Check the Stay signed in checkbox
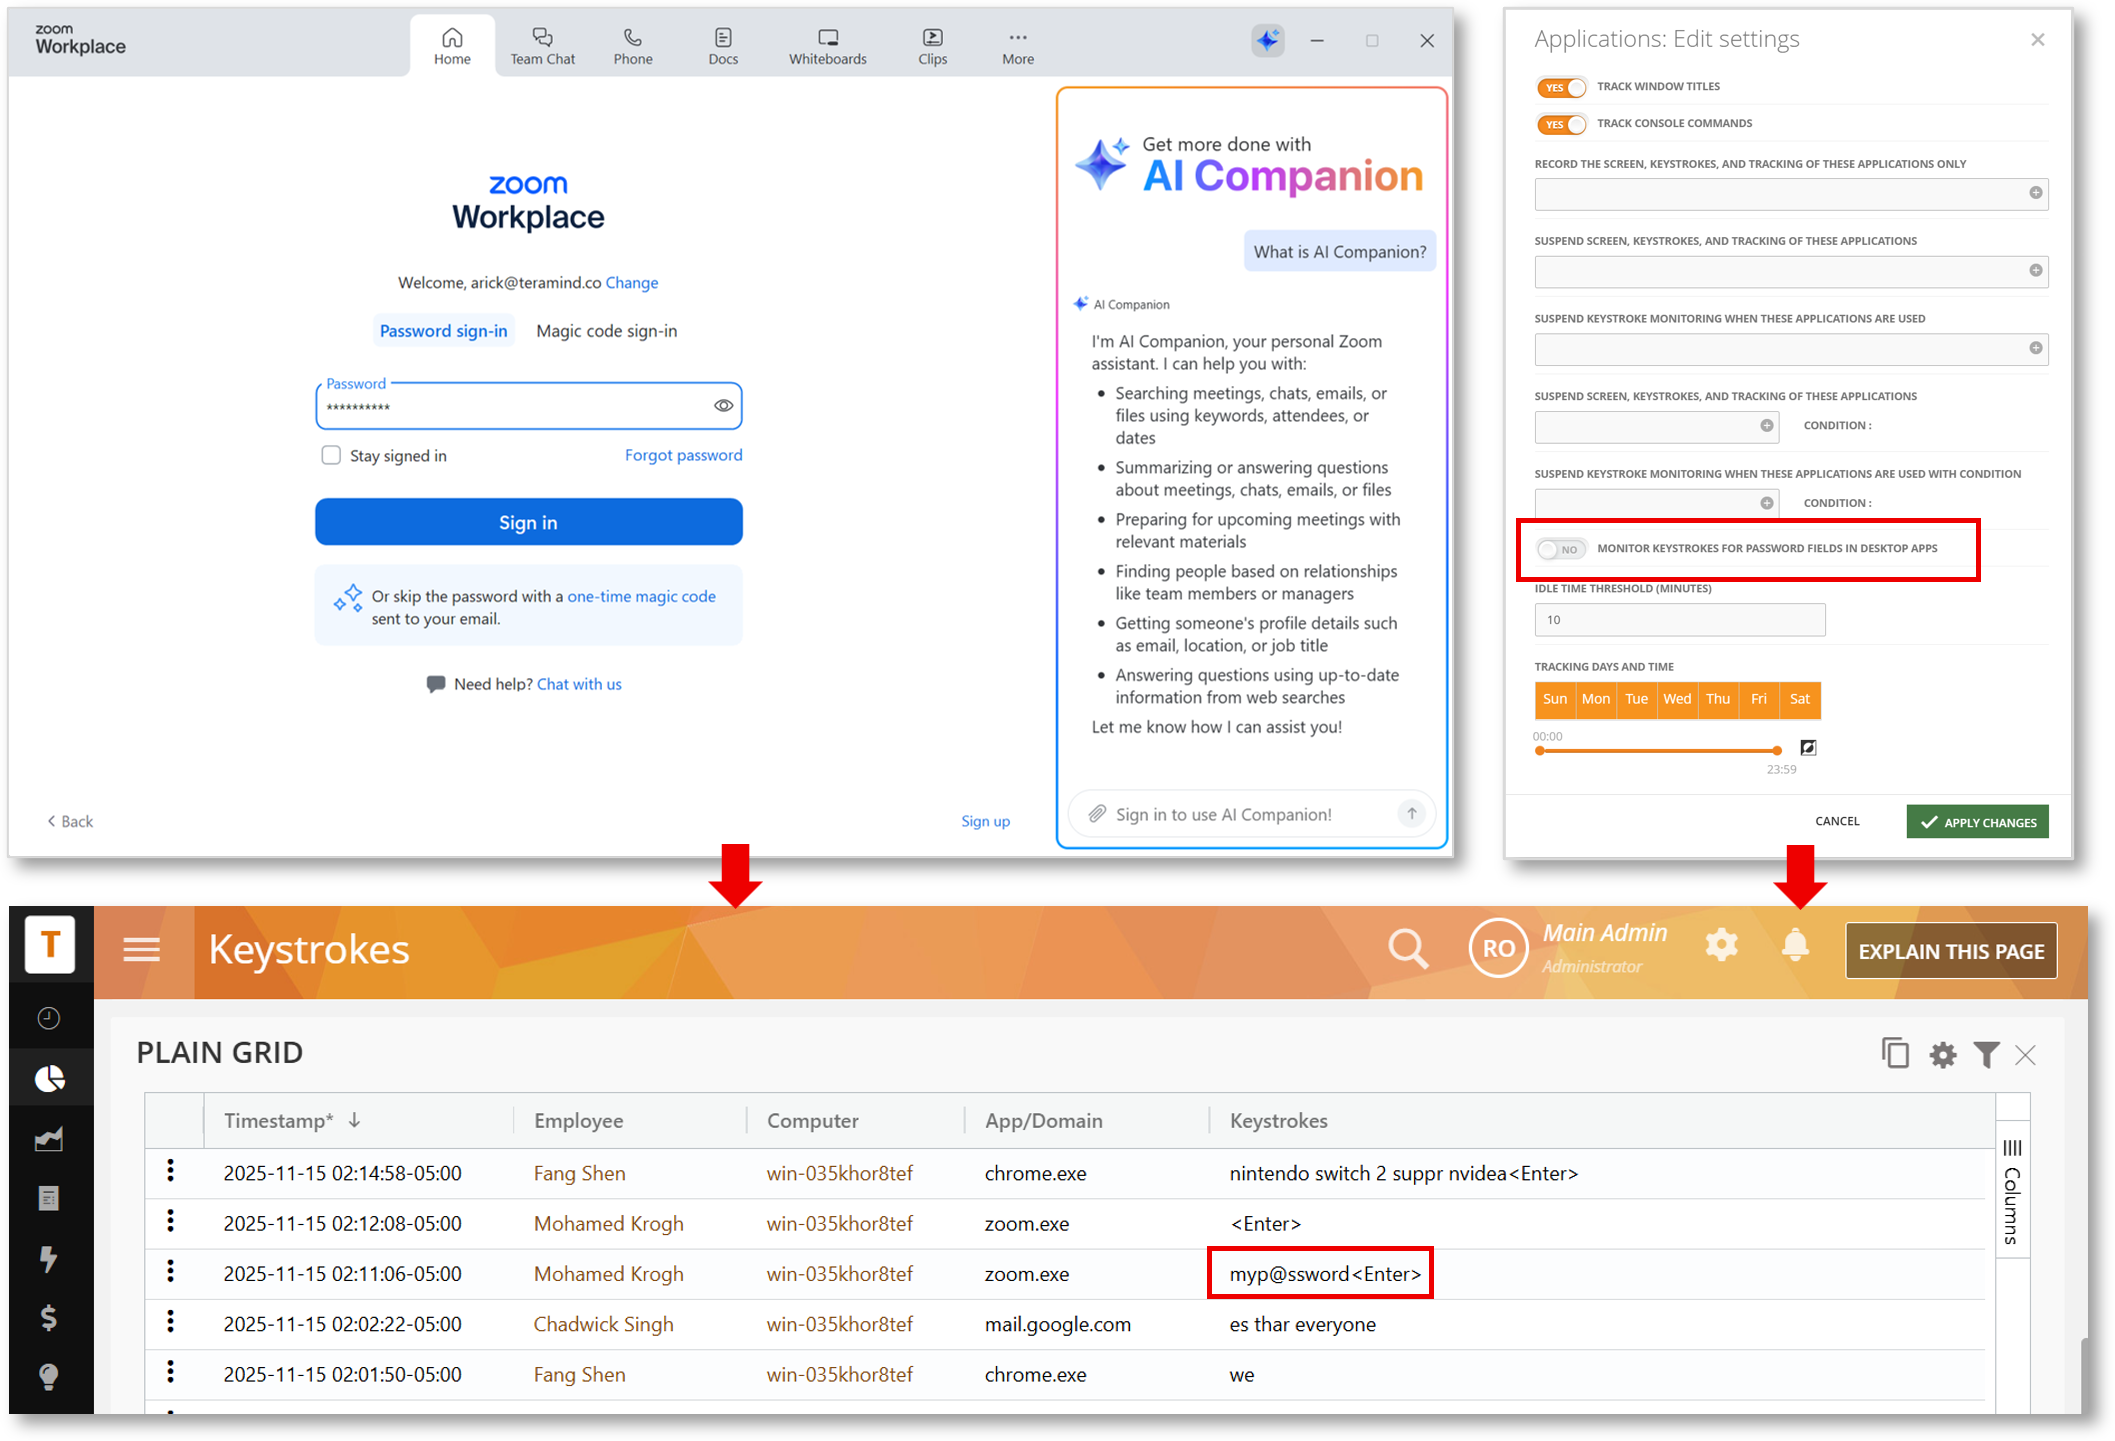 point(331,455)
